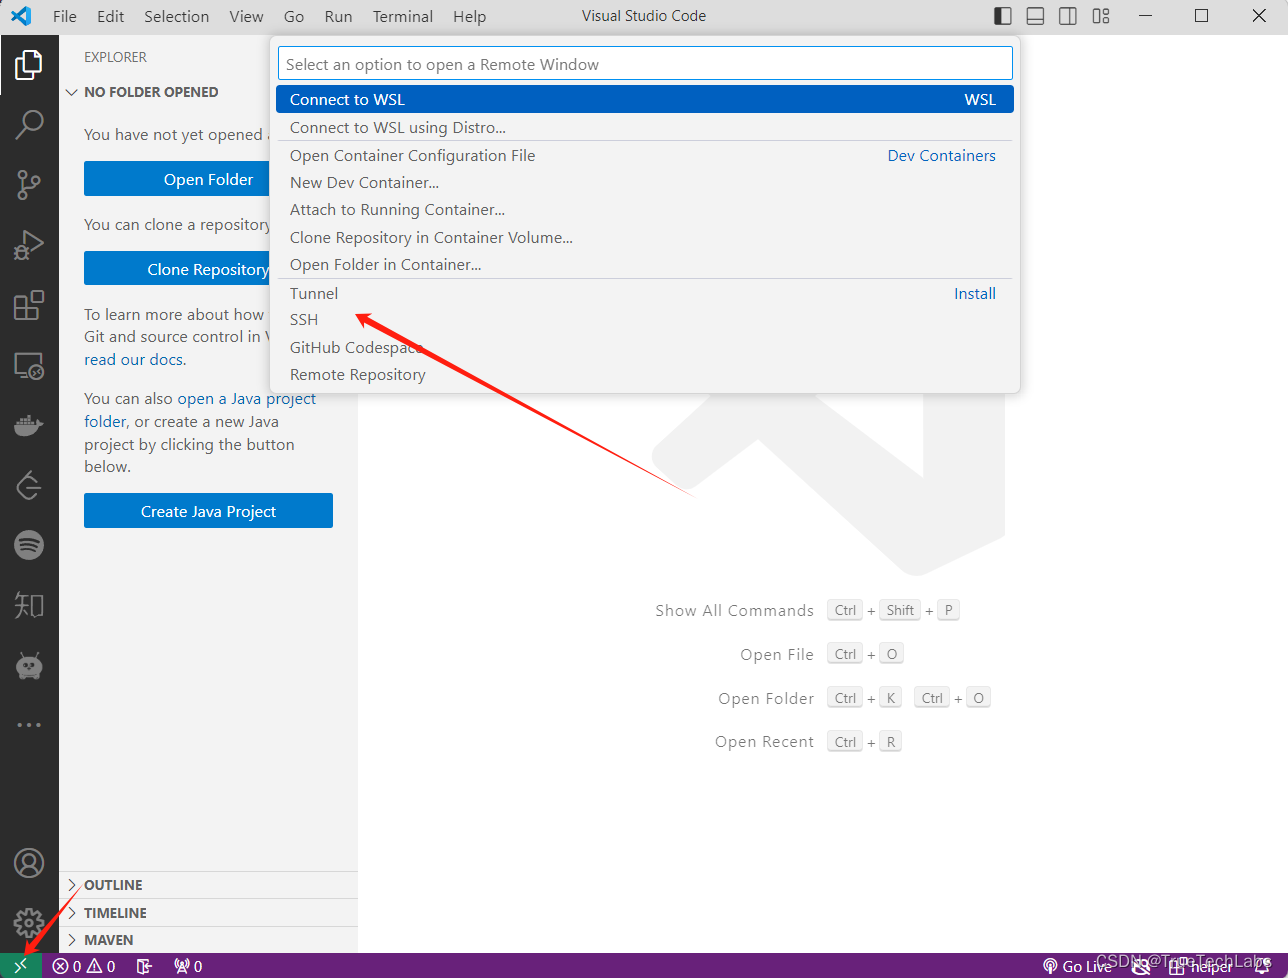This screenshot has height=978, width=1288.
Task: Open the Run and Debug view icon
Action: [29, 245]
